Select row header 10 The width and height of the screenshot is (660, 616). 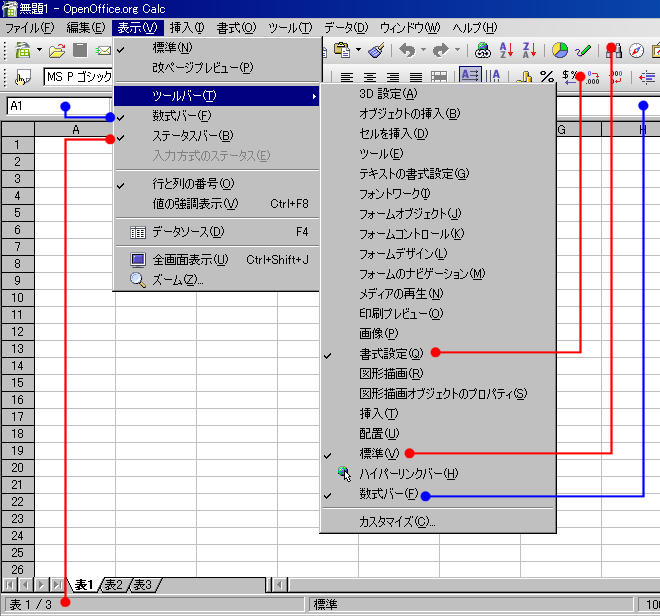[17, 298]
